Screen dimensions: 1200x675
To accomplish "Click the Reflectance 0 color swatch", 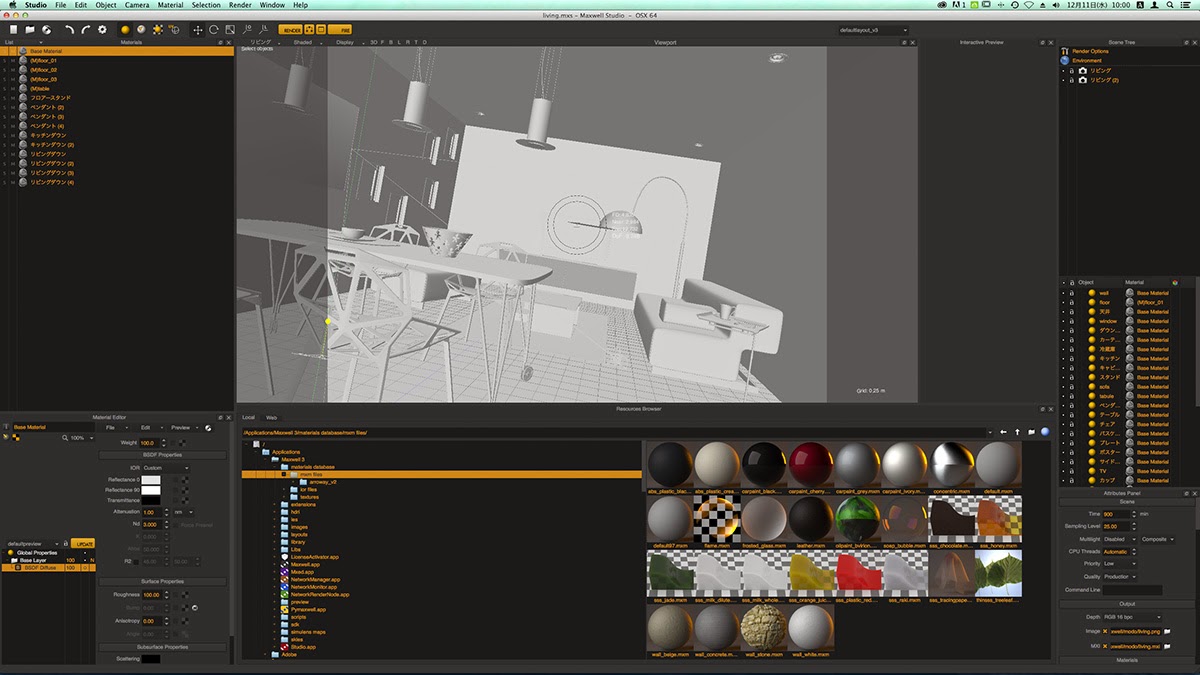I will pyautogui.click(x=151, y=480).
